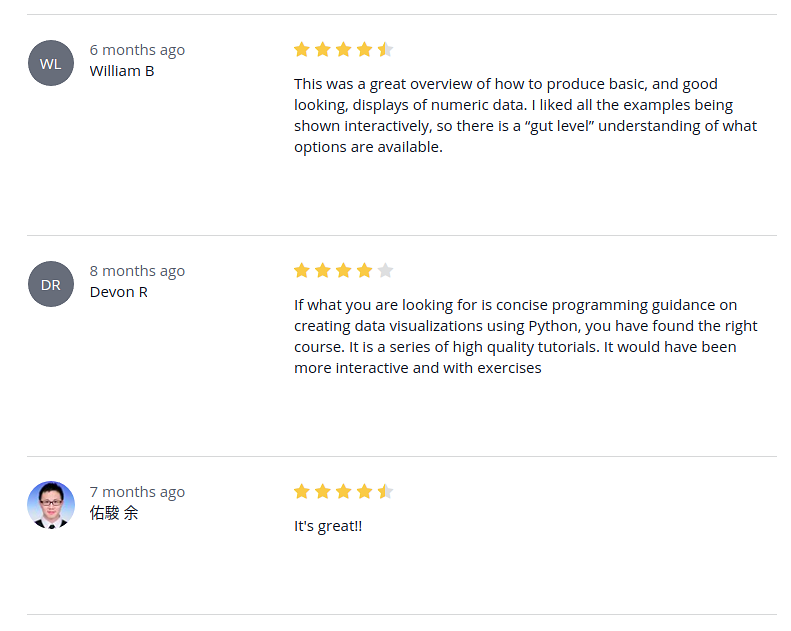The image size is (791, 631).
Task: Click the fourth star in William B's rating
Action: 364,49
